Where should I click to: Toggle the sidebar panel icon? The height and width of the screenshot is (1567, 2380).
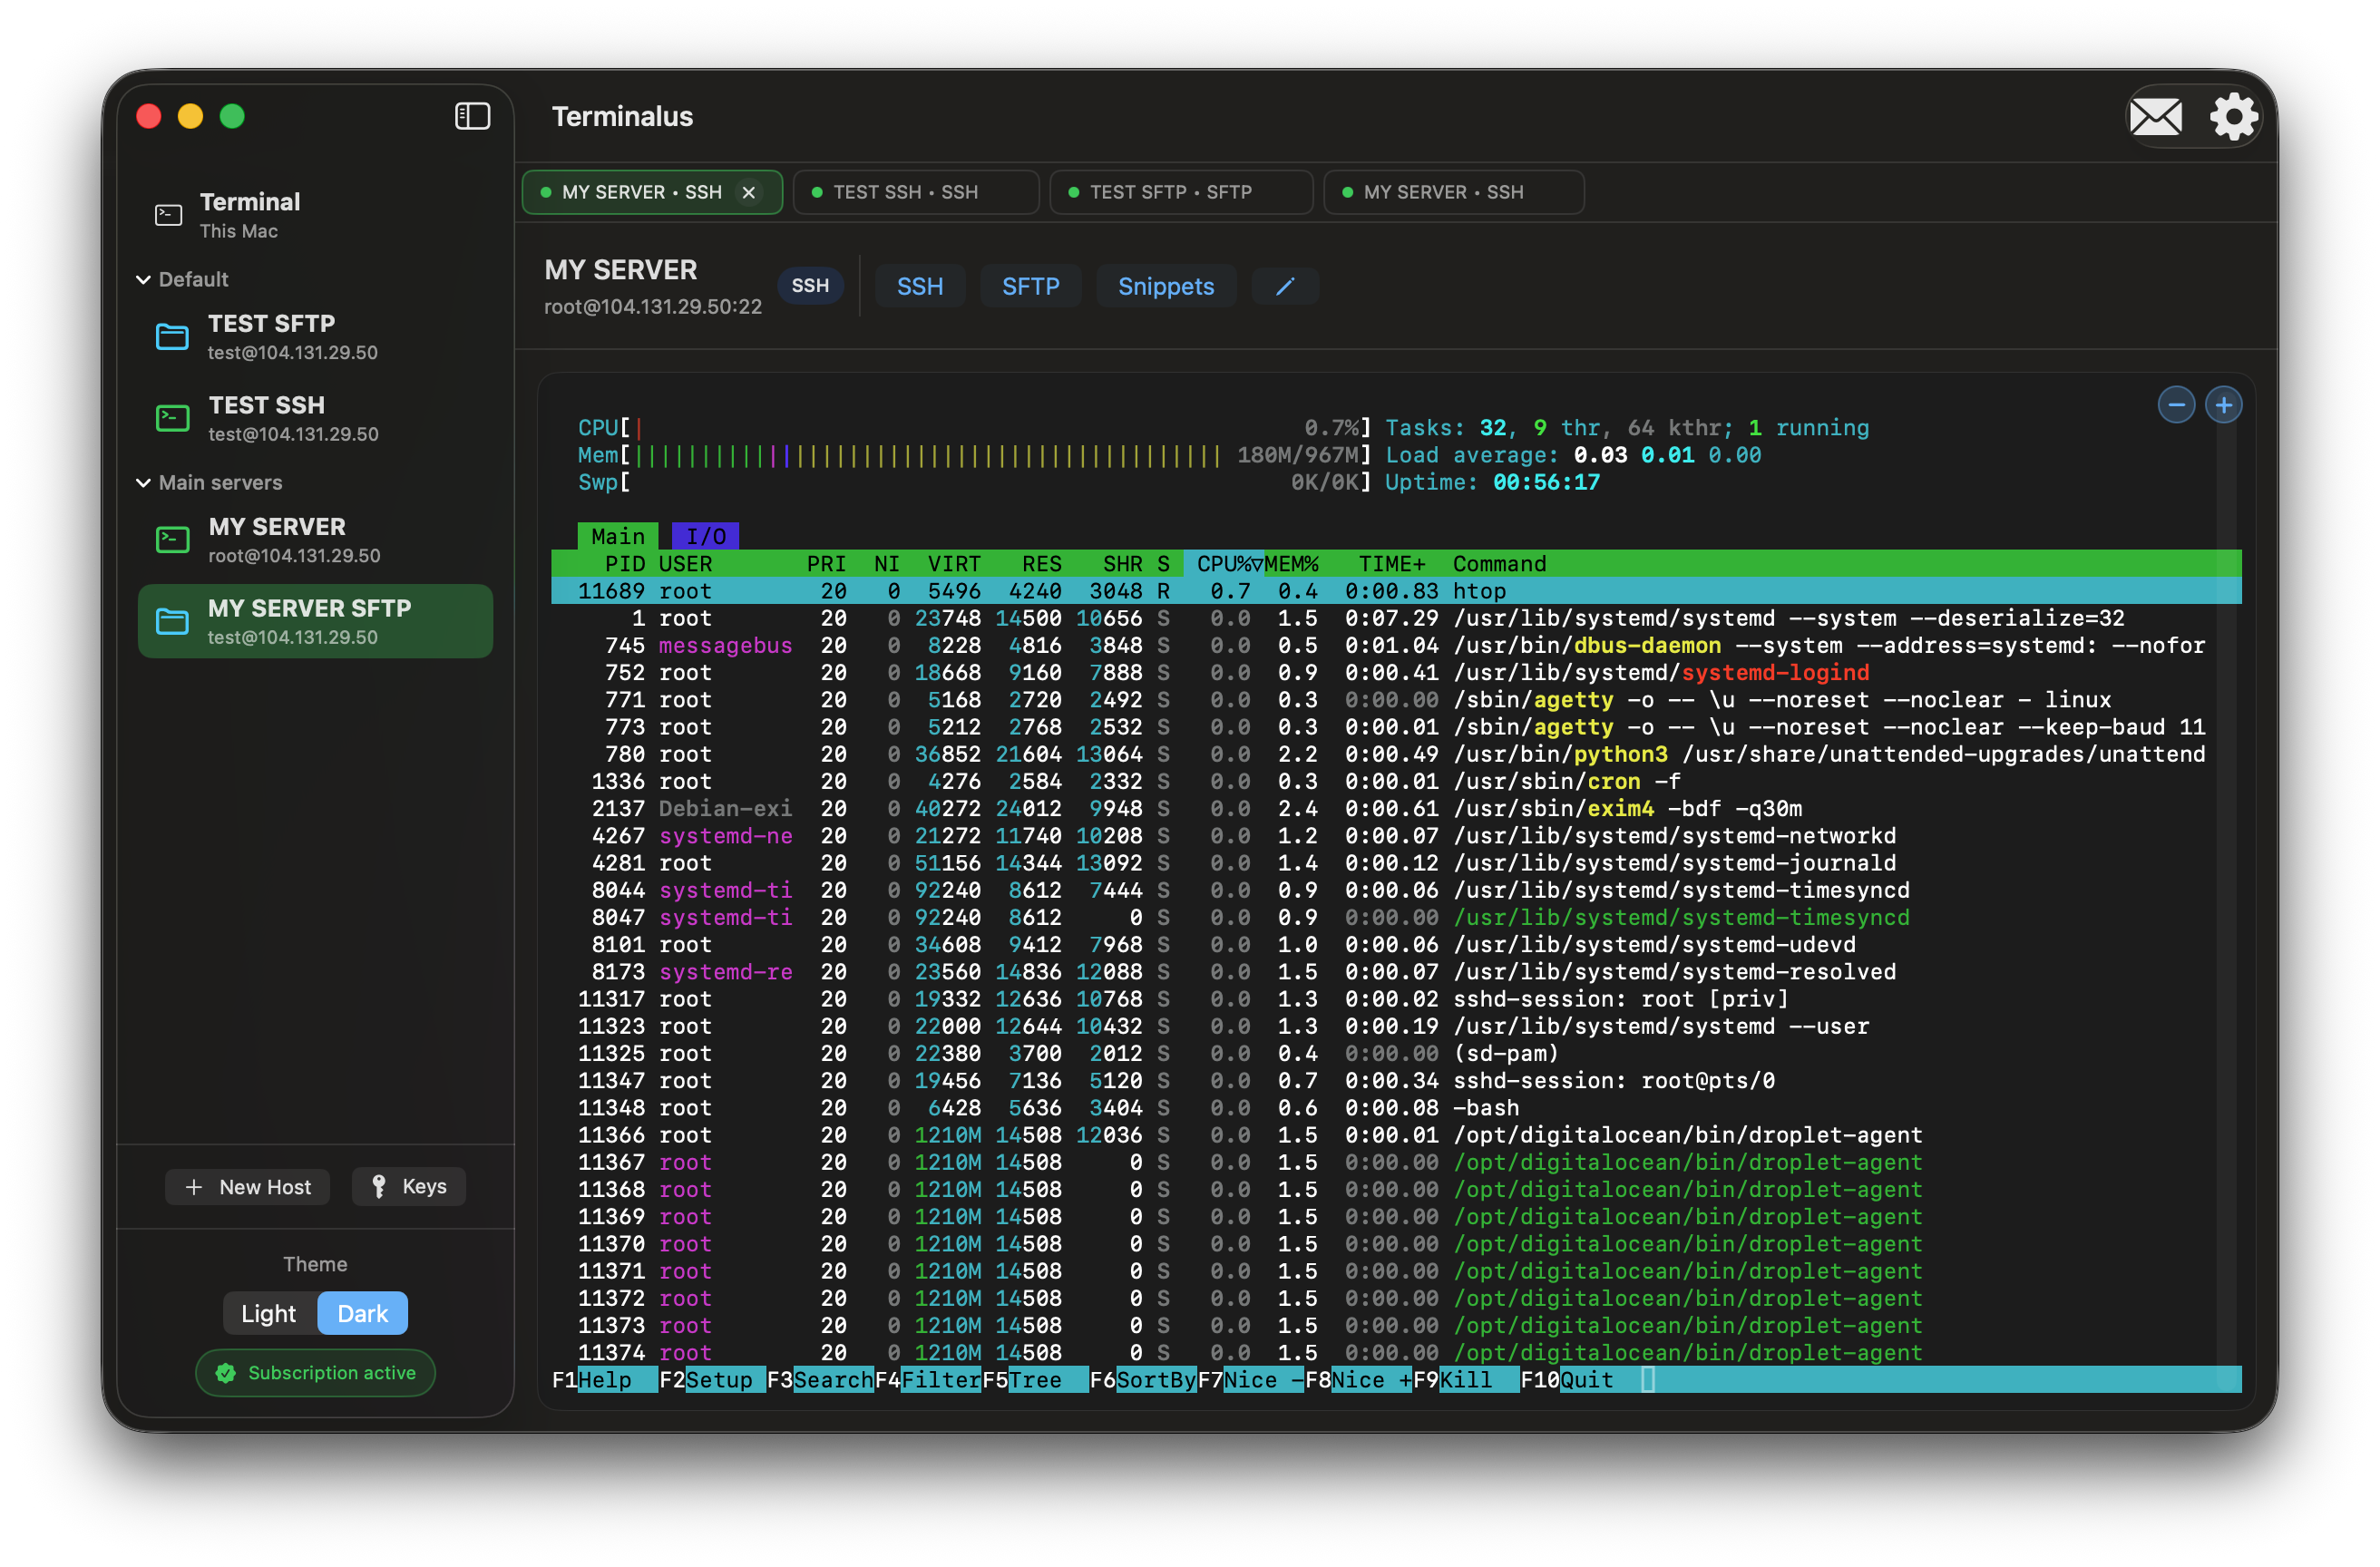[x=472, y=116]
